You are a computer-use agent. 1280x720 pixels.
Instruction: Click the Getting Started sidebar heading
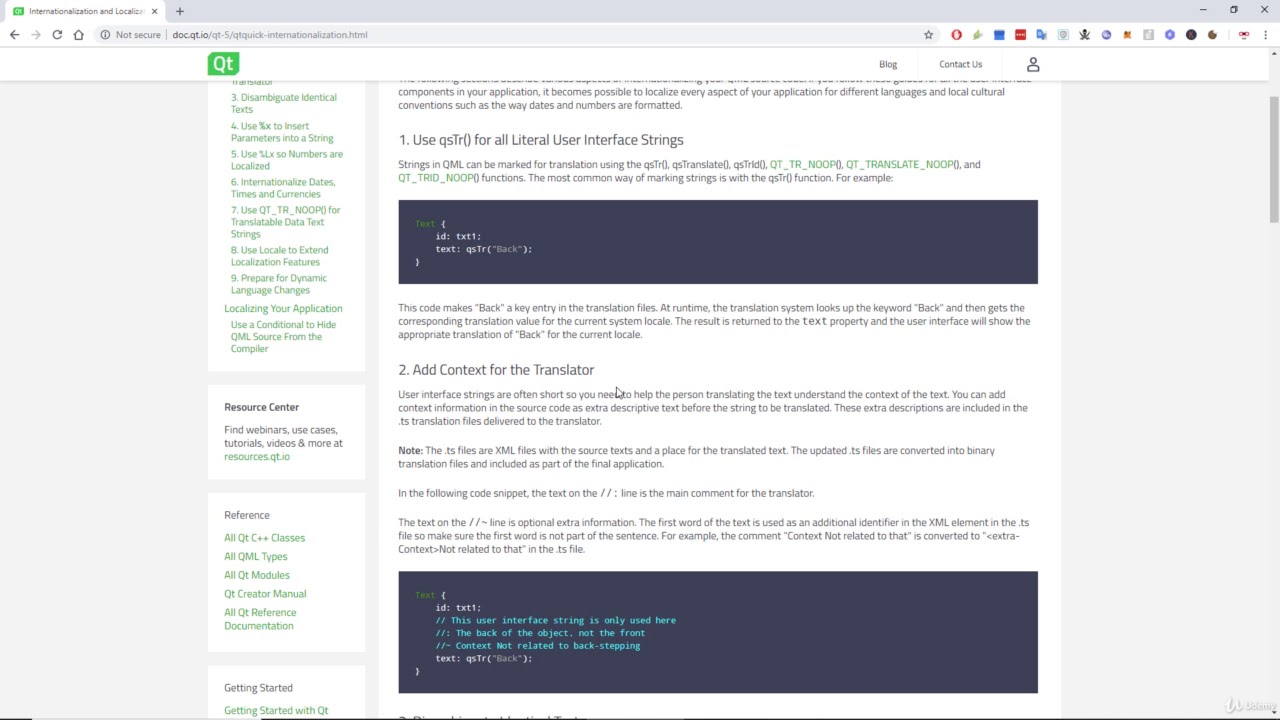(258, 688)
